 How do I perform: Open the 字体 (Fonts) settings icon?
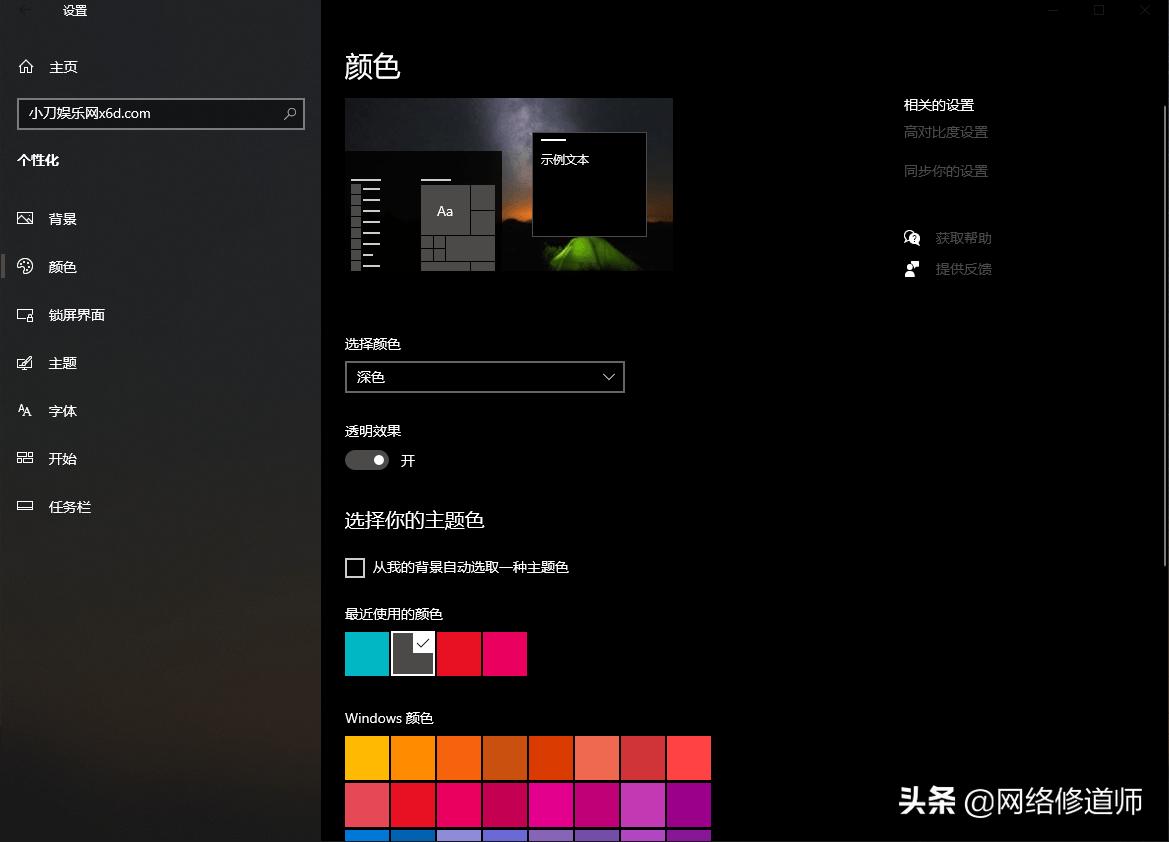[x=24, y=410]
